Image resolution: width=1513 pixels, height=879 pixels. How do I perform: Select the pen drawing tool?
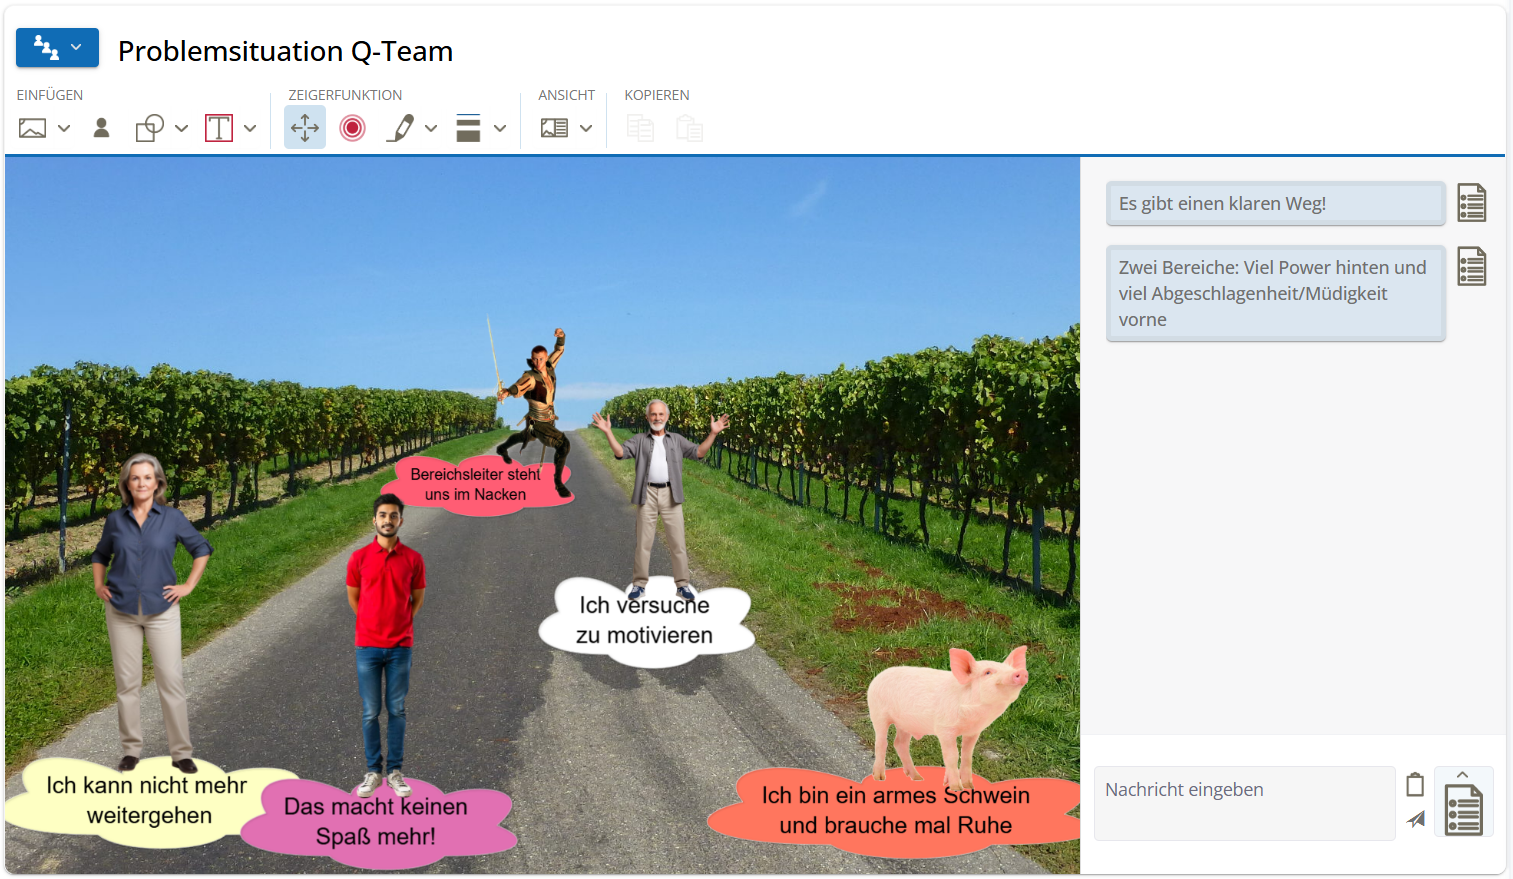(401, 128)
